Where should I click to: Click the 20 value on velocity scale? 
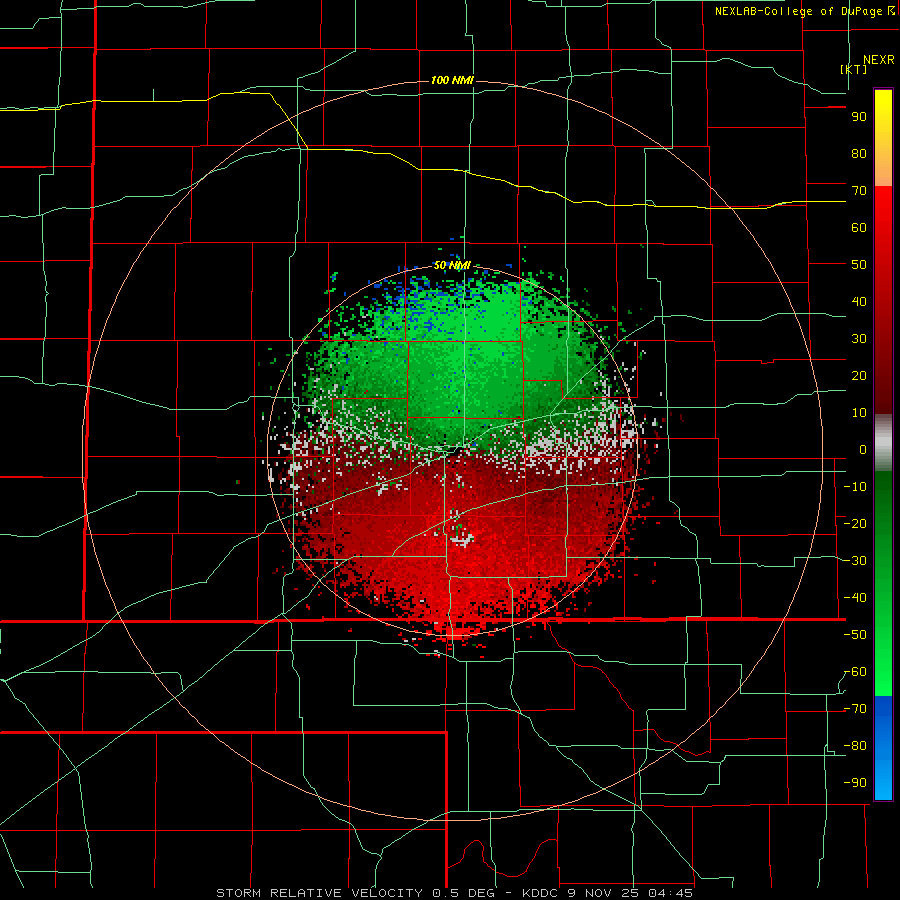tap(859, 375)
